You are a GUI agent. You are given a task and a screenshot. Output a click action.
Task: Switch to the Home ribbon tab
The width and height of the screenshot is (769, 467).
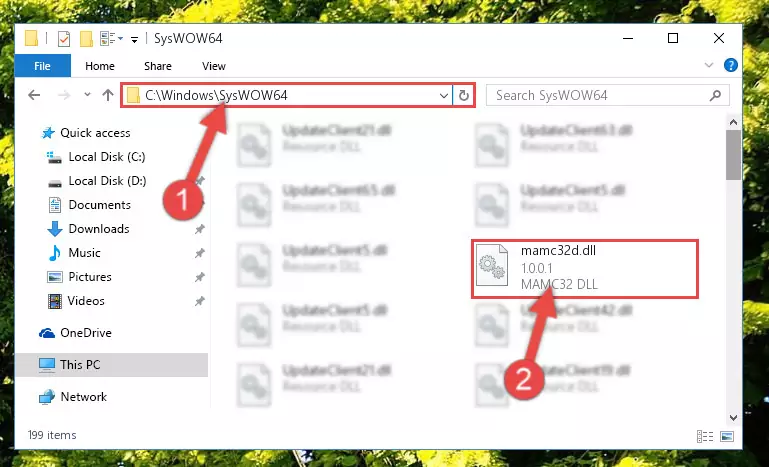point(100,66)
